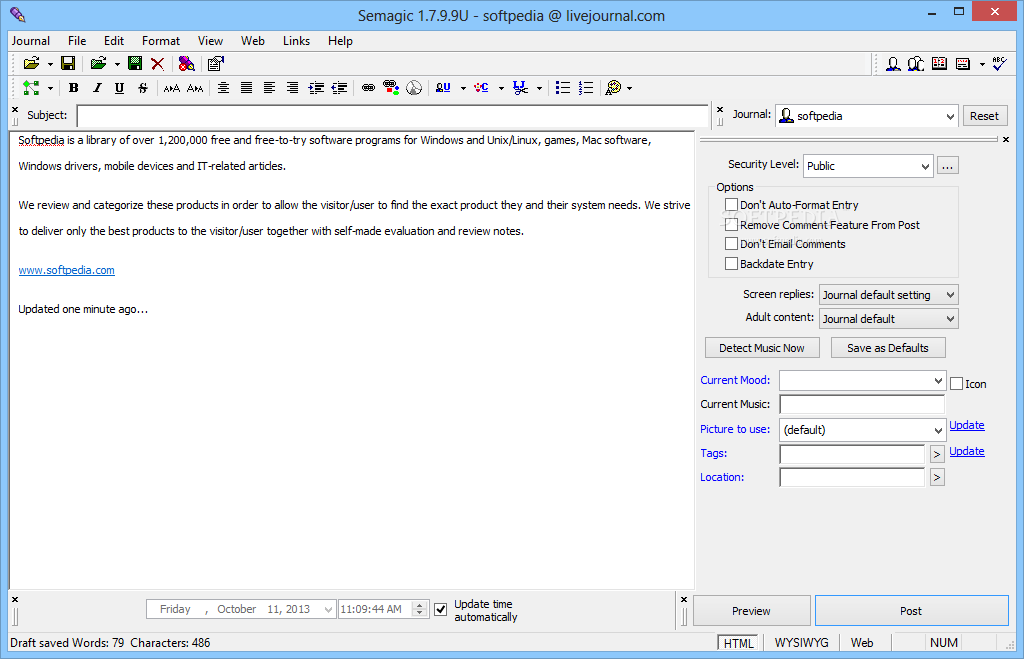
Task: Expand the LJ user tag dropdown arrow
Action: [463, 88]
